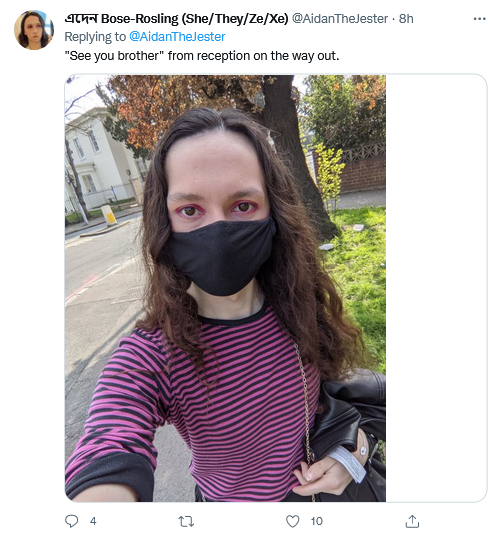
Task: Click the like count number 10
Action: click(316, 521)
